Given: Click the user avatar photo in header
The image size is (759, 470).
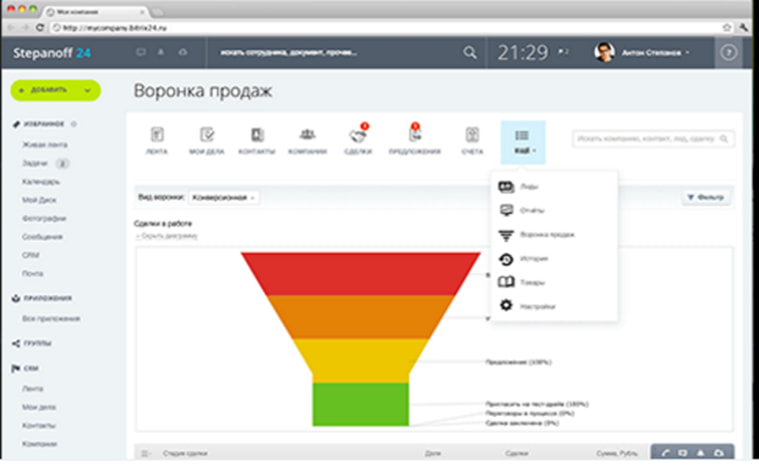Looking at the screenshot, I should tap(604, 52).
